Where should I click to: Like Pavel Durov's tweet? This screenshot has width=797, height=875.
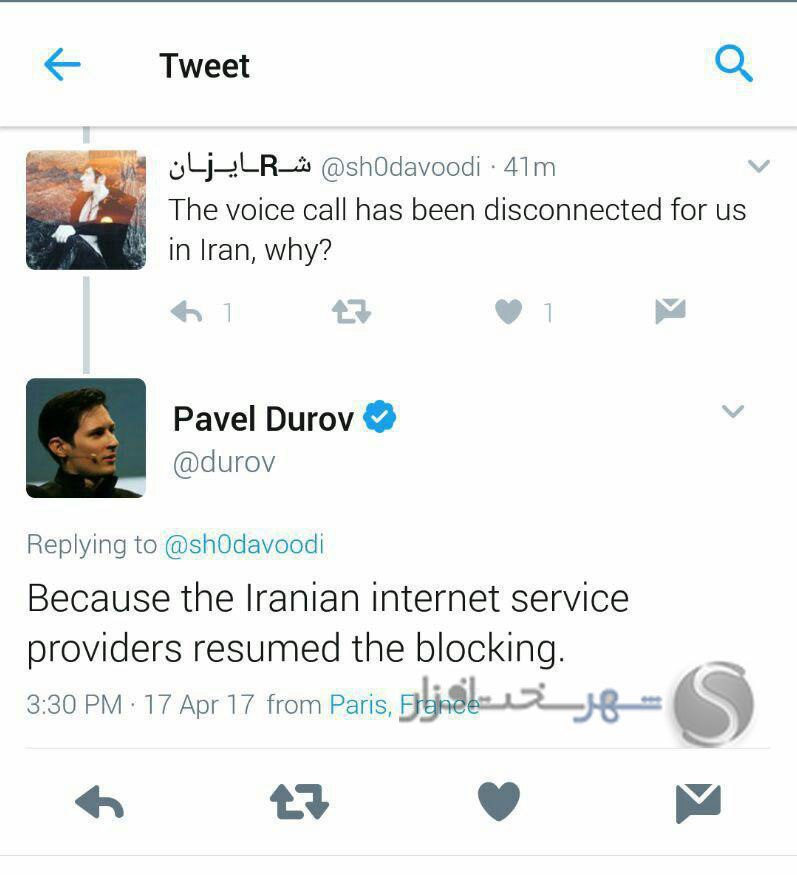pyautogui.click(x=499, y=801)
